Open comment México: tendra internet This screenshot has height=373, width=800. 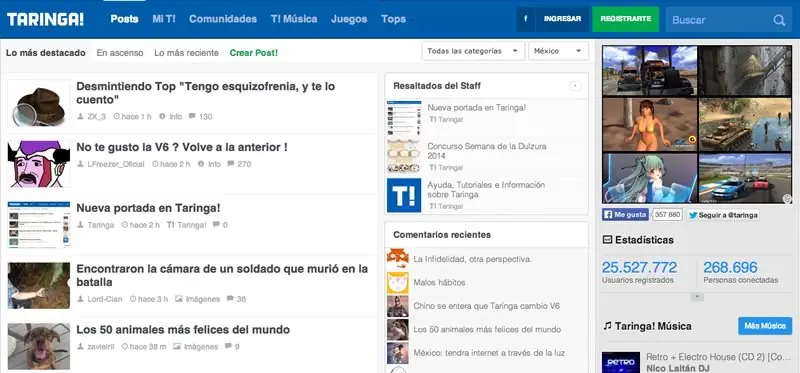(489, 353)
